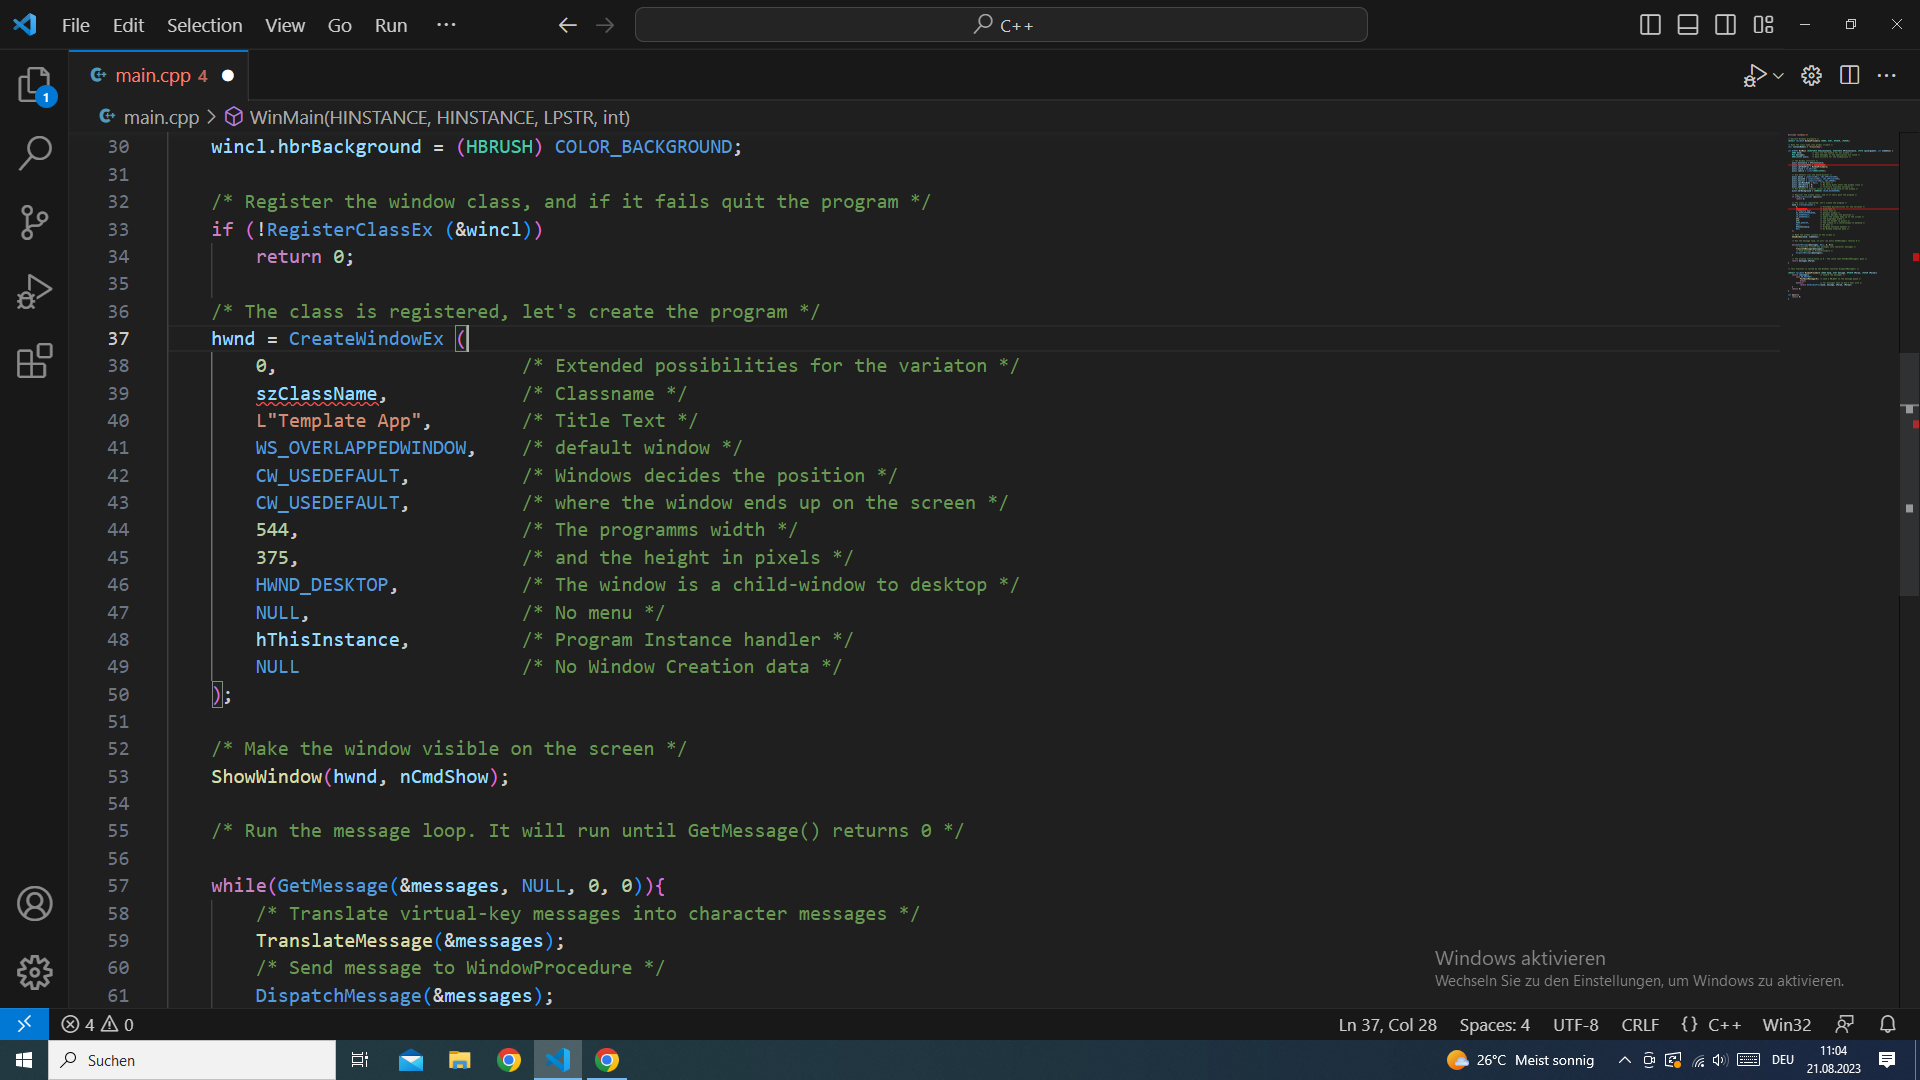Open the Manage gear menu
1920x1080 pixels.
point(35,971)
